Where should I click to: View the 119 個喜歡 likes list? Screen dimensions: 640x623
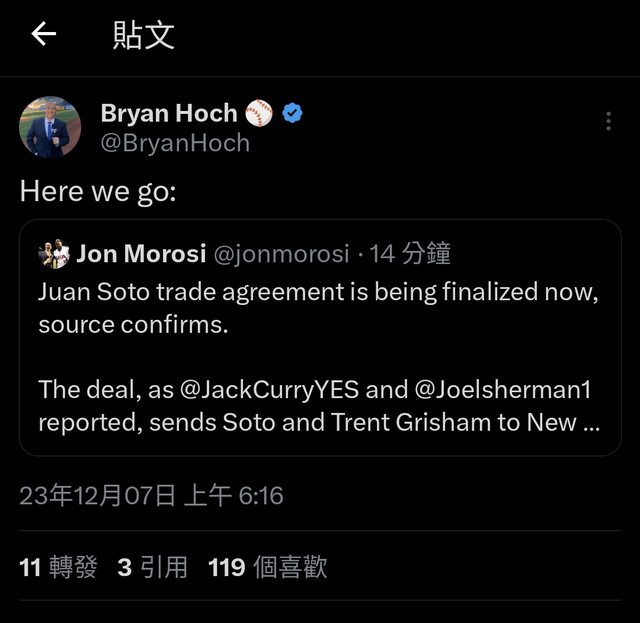coord(267,568)
